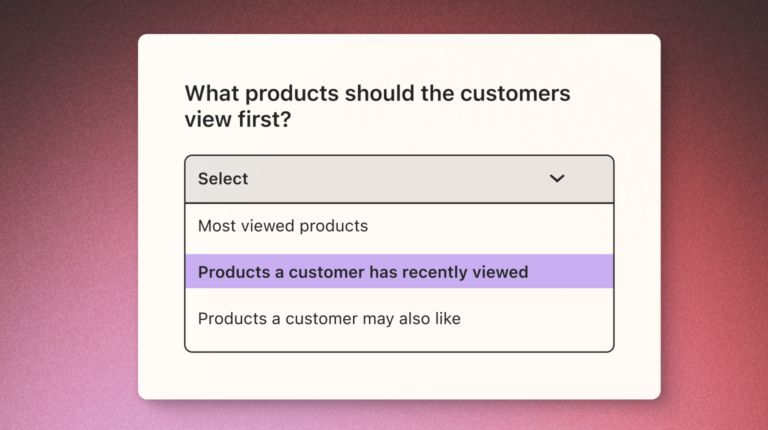
Task: Pick Products a customer may also like
Action: coord(399,319)
